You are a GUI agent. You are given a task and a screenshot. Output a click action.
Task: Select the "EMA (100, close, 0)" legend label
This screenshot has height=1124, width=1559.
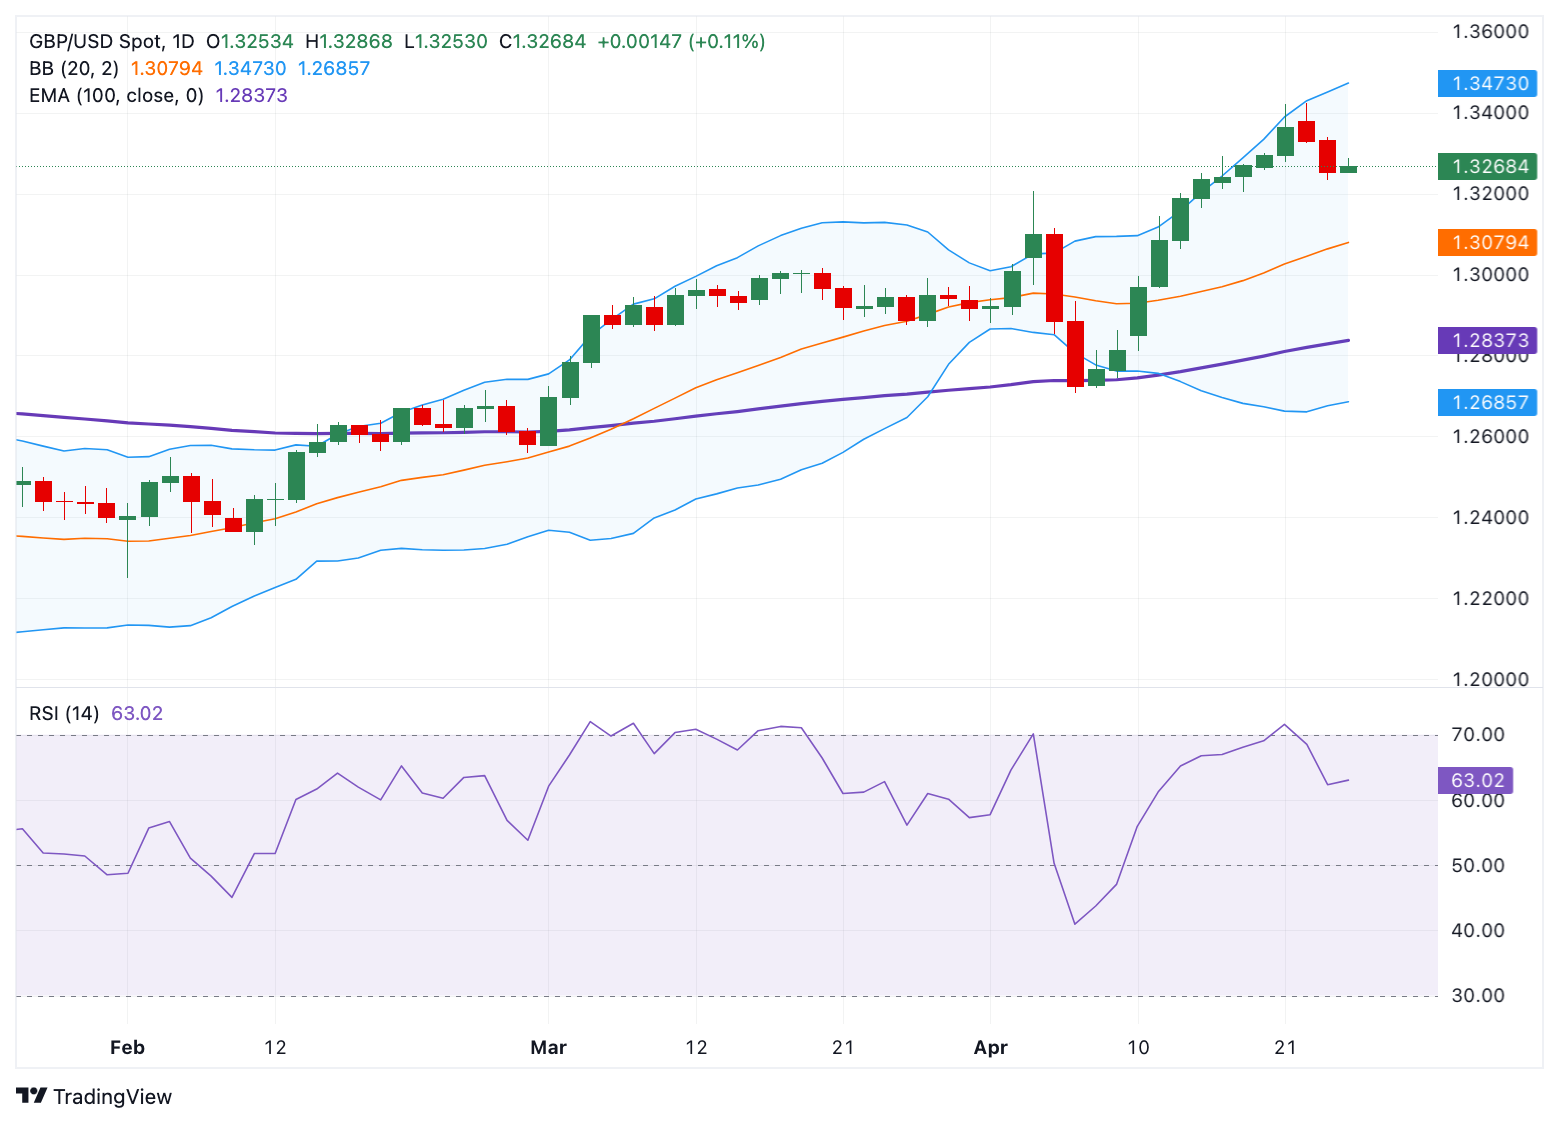click(116, 96)
